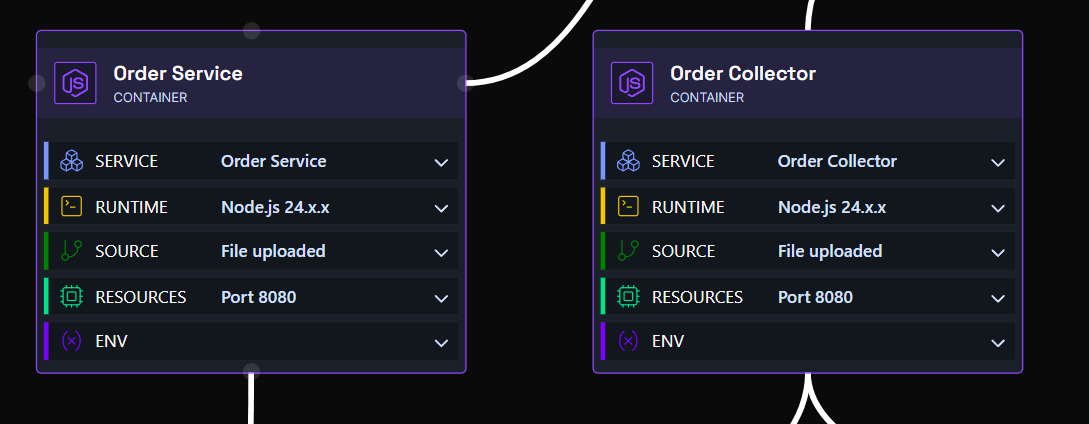Expand the RESOURCES chevron in Order Collector
1089x424 pixels.
[998, 299]
